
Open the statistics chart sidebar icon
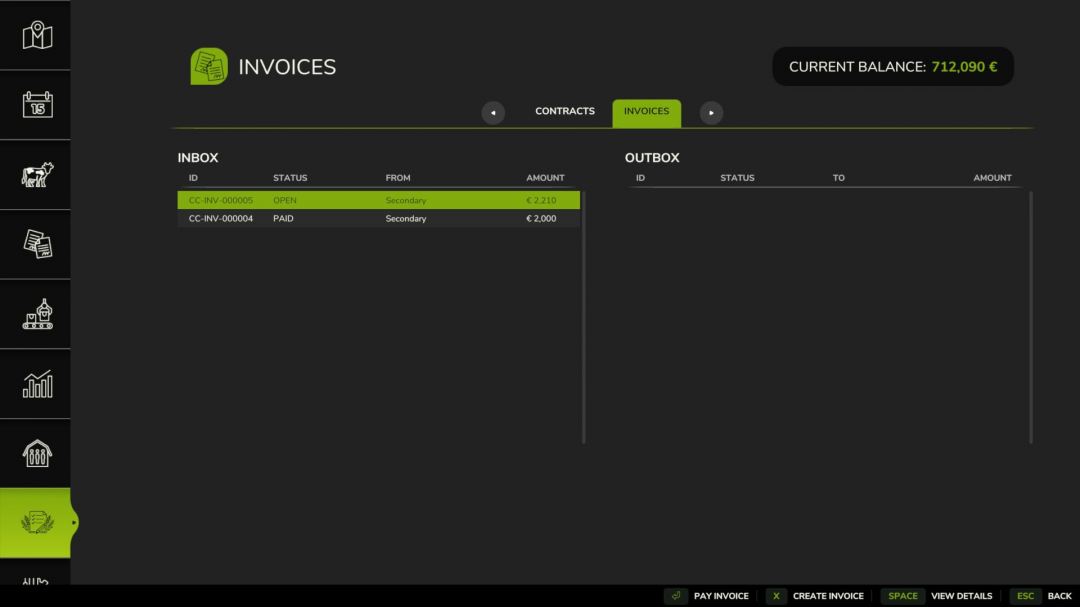coord(35,383)
